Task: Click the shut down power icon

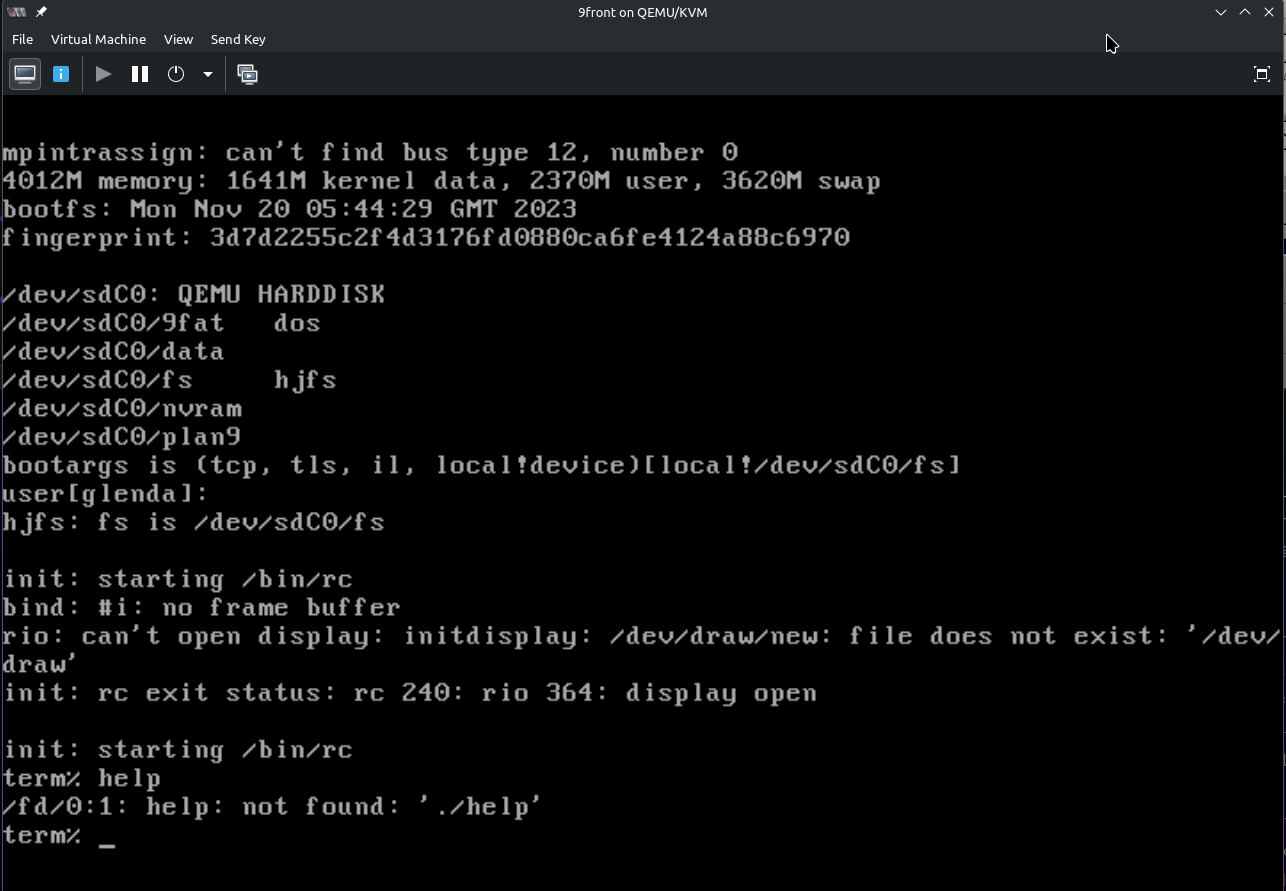Action: [x=176, y=74]
